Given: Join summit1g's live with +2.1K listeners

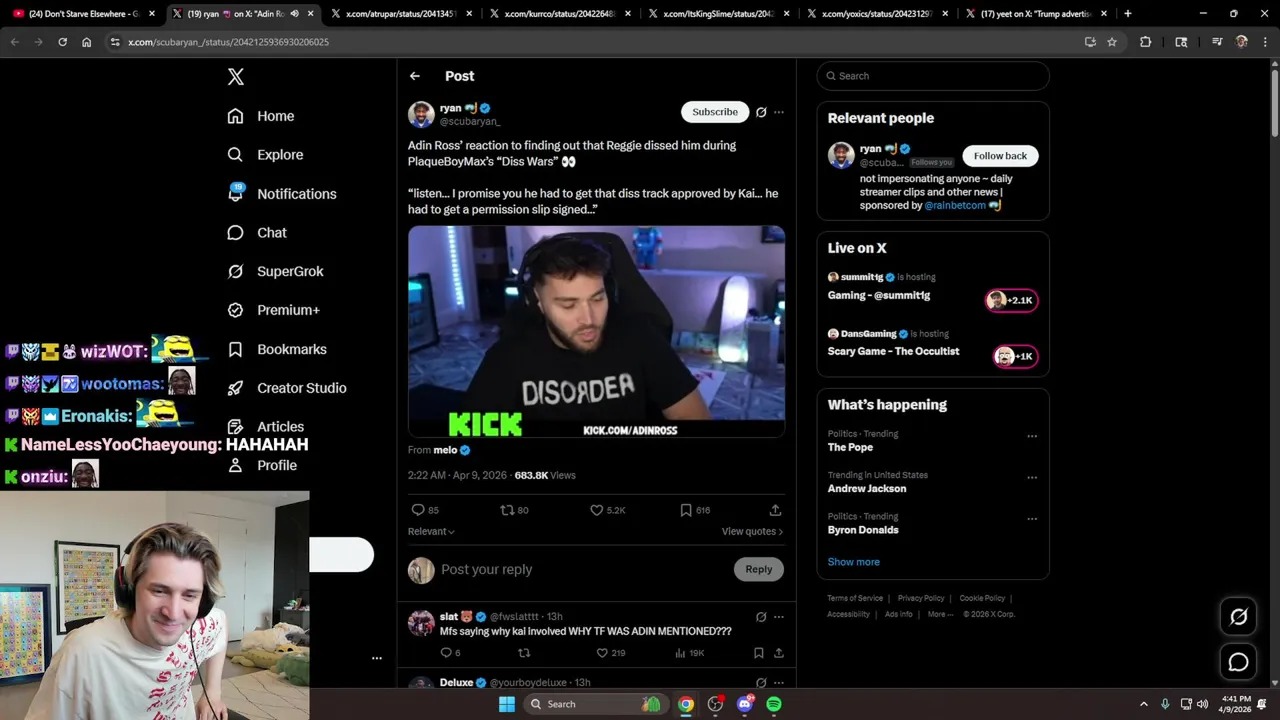Looking at the screenshot, I should (x=1012, y=300).
